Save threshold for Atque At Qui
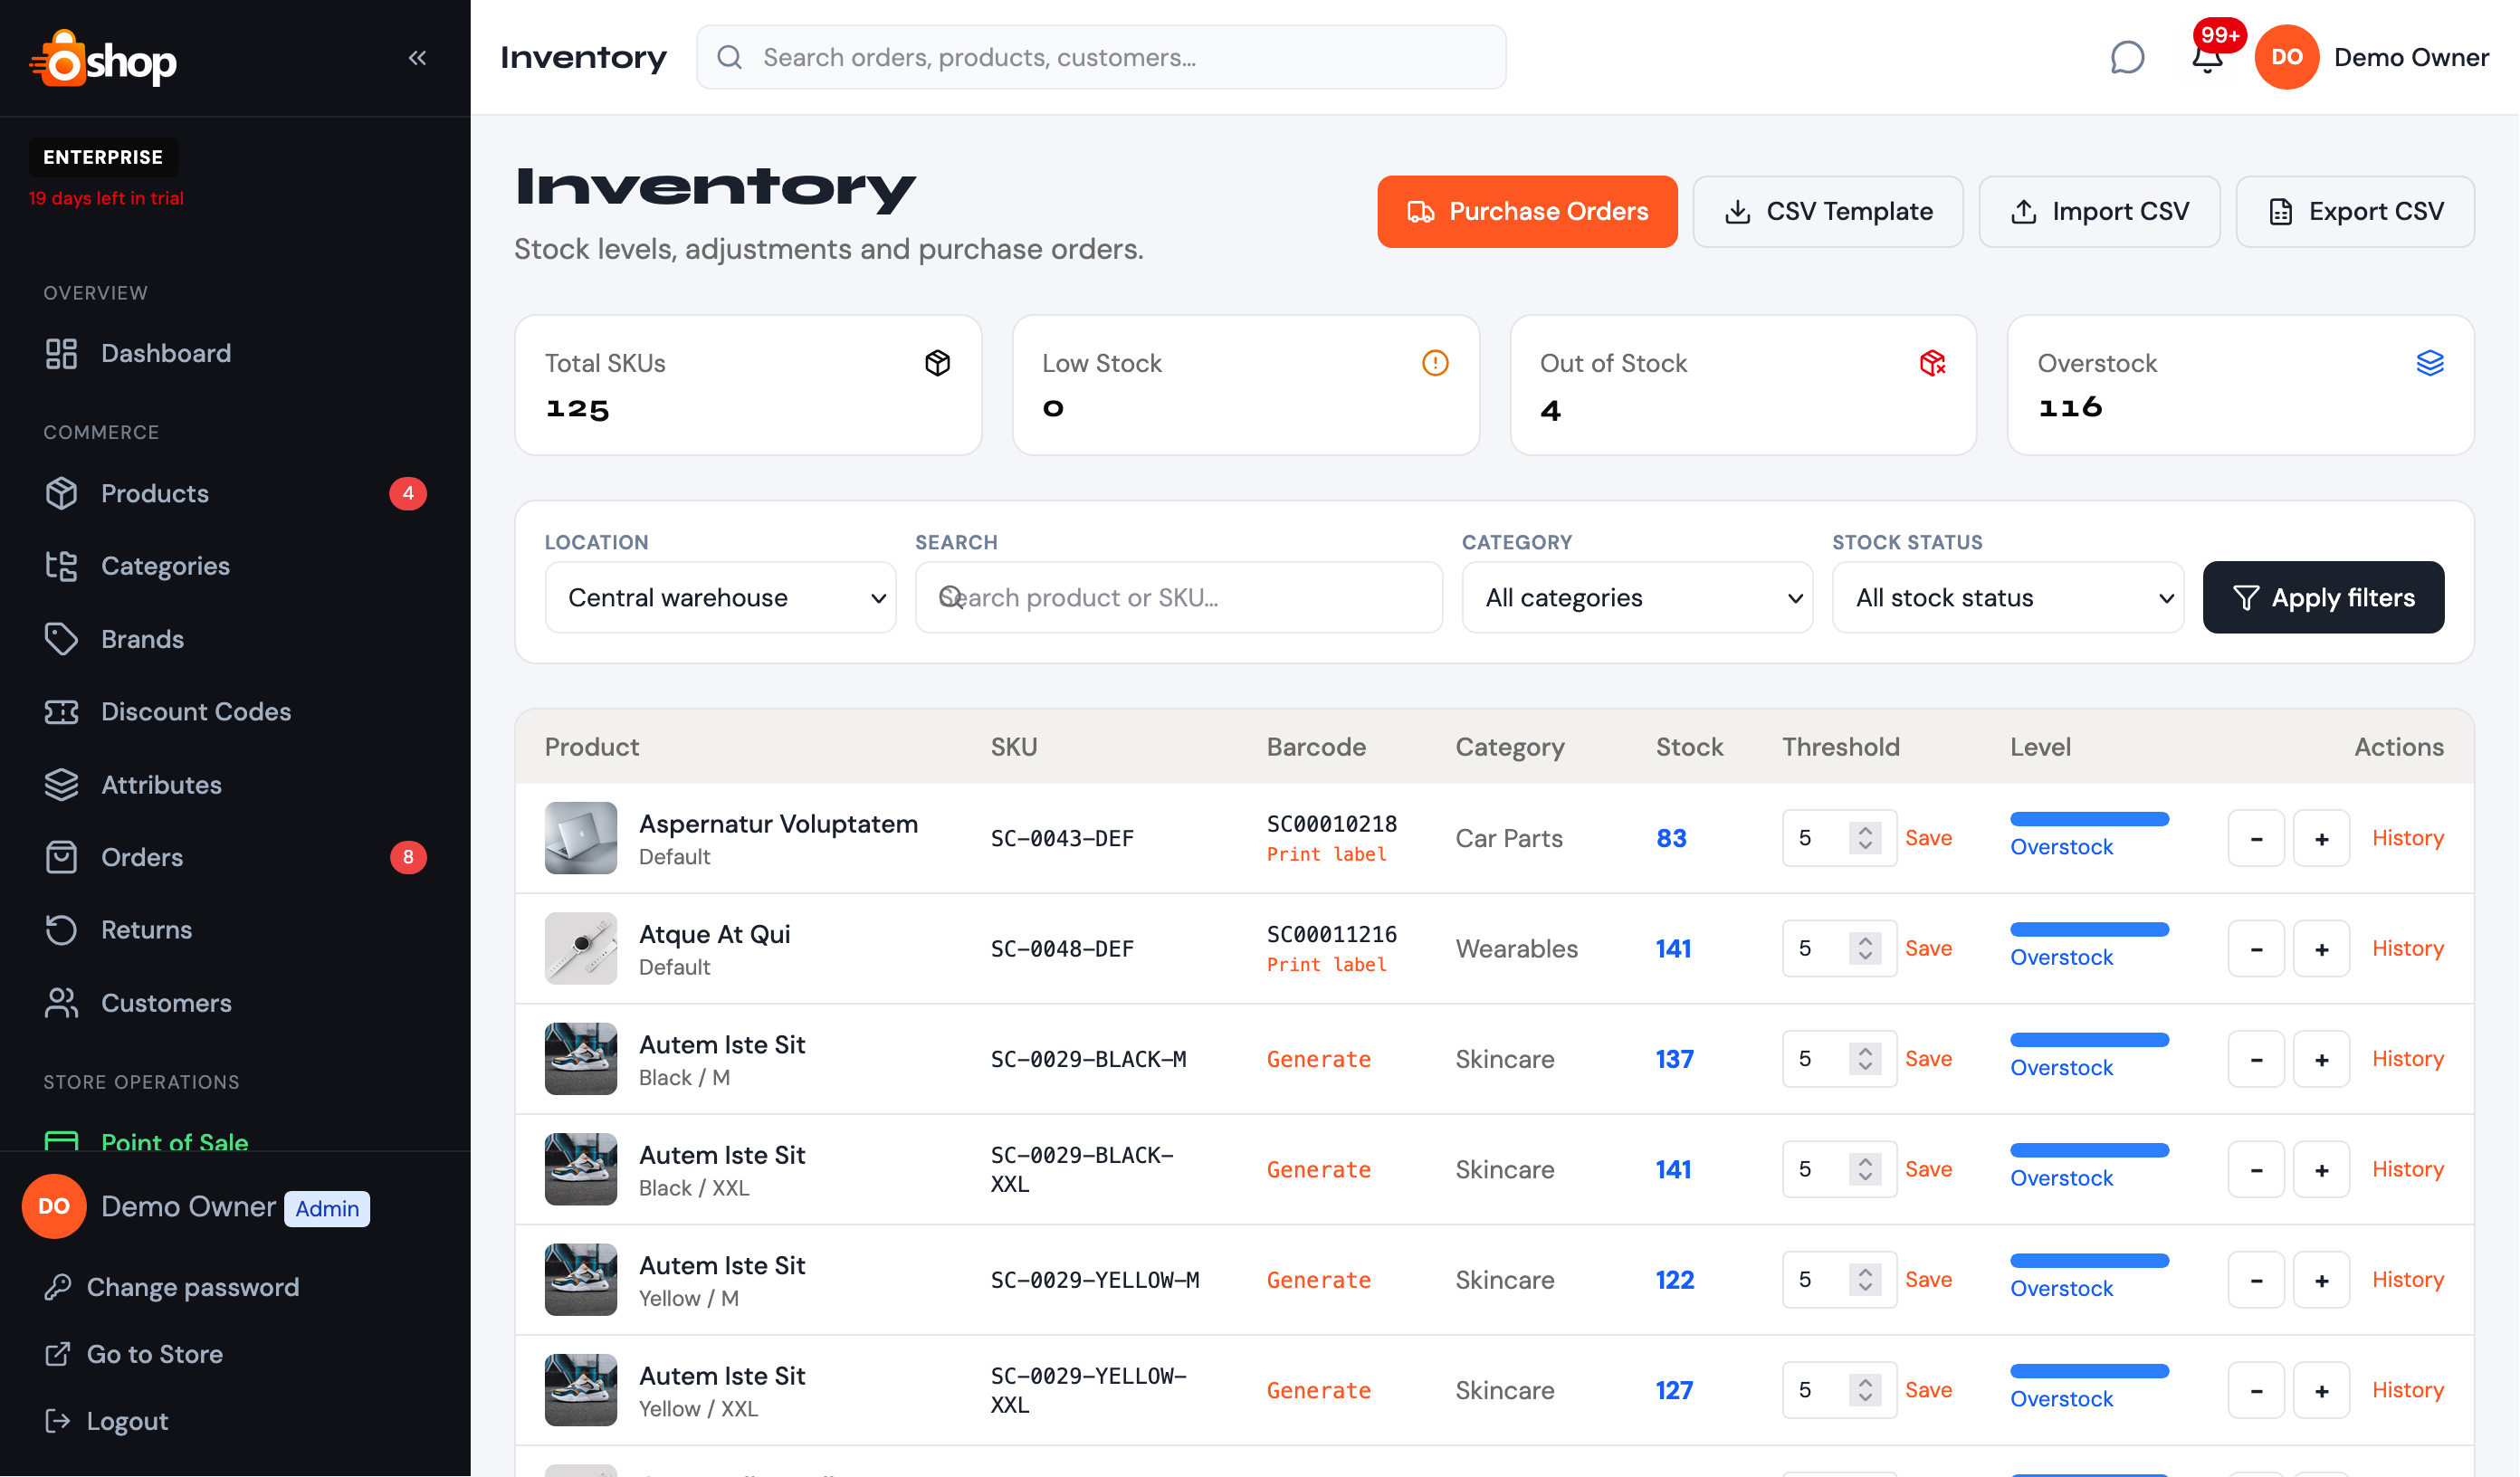This screenshot has height=1477, width=2520. (x=1928, y=949)
